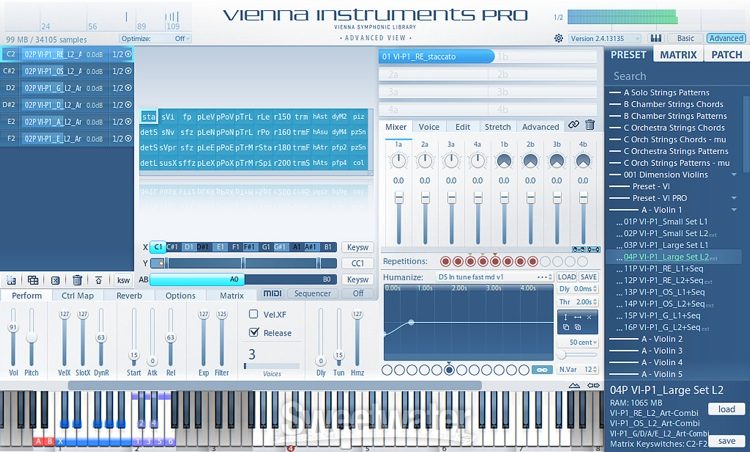Toggle the piano keyboard icon beside Basic

tap(655, 38)
